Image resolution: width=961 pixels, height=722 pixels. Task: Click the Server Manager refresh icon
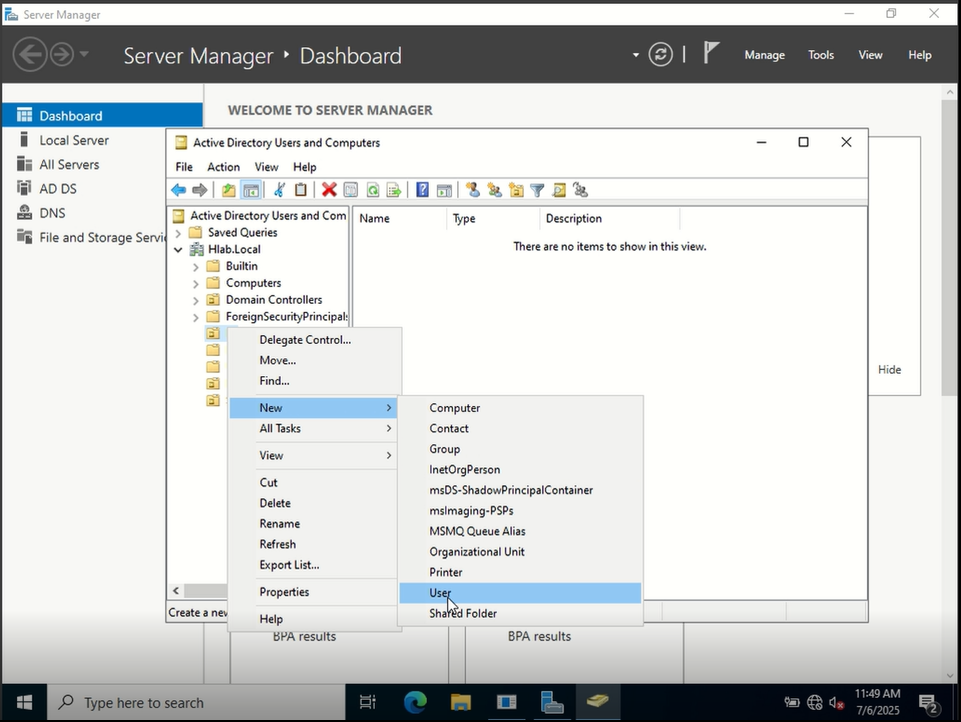coord(661,55)
